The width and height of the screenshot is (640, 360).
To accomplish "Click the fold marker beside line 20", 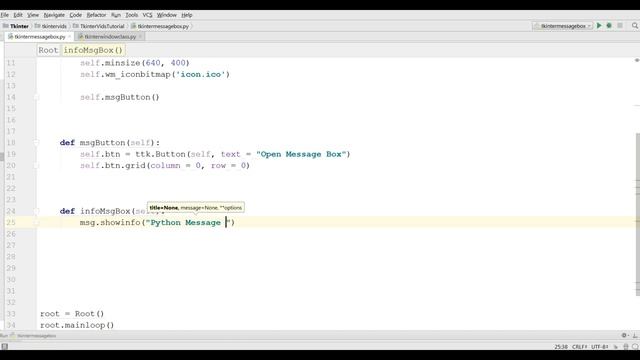I will coord(36,165).
